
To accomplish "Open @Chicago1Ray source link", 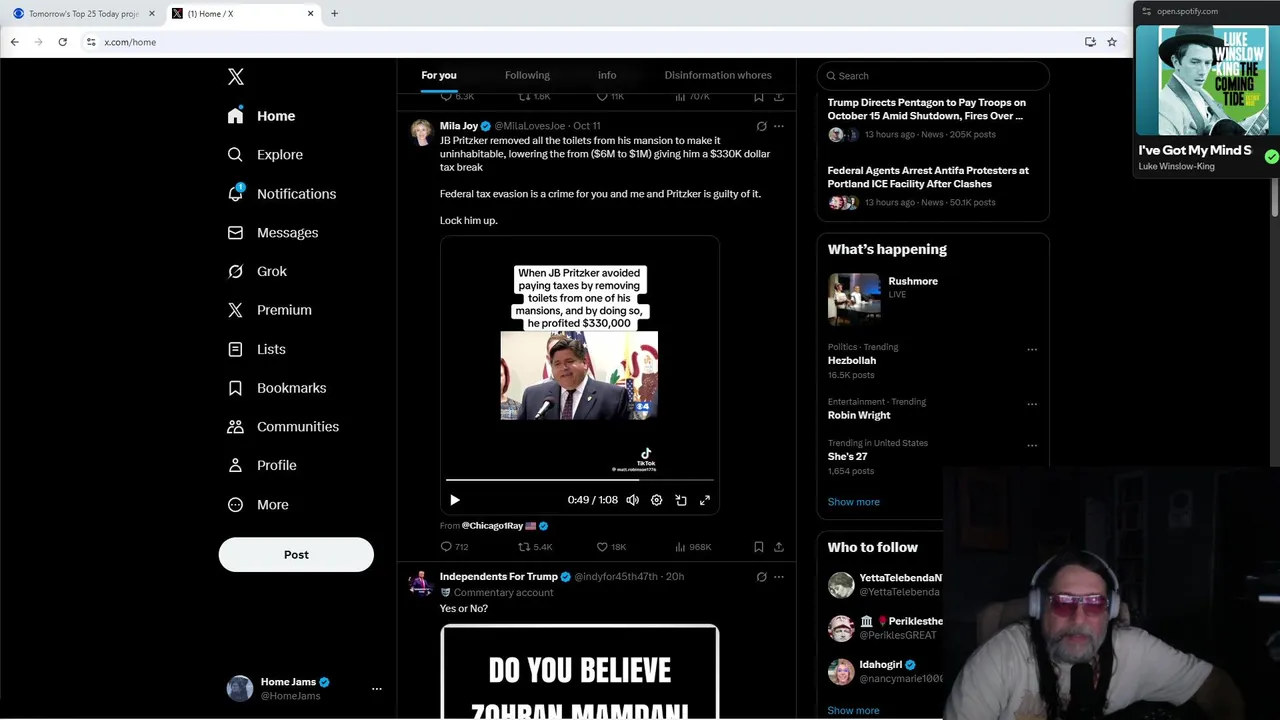I will 492,526.
